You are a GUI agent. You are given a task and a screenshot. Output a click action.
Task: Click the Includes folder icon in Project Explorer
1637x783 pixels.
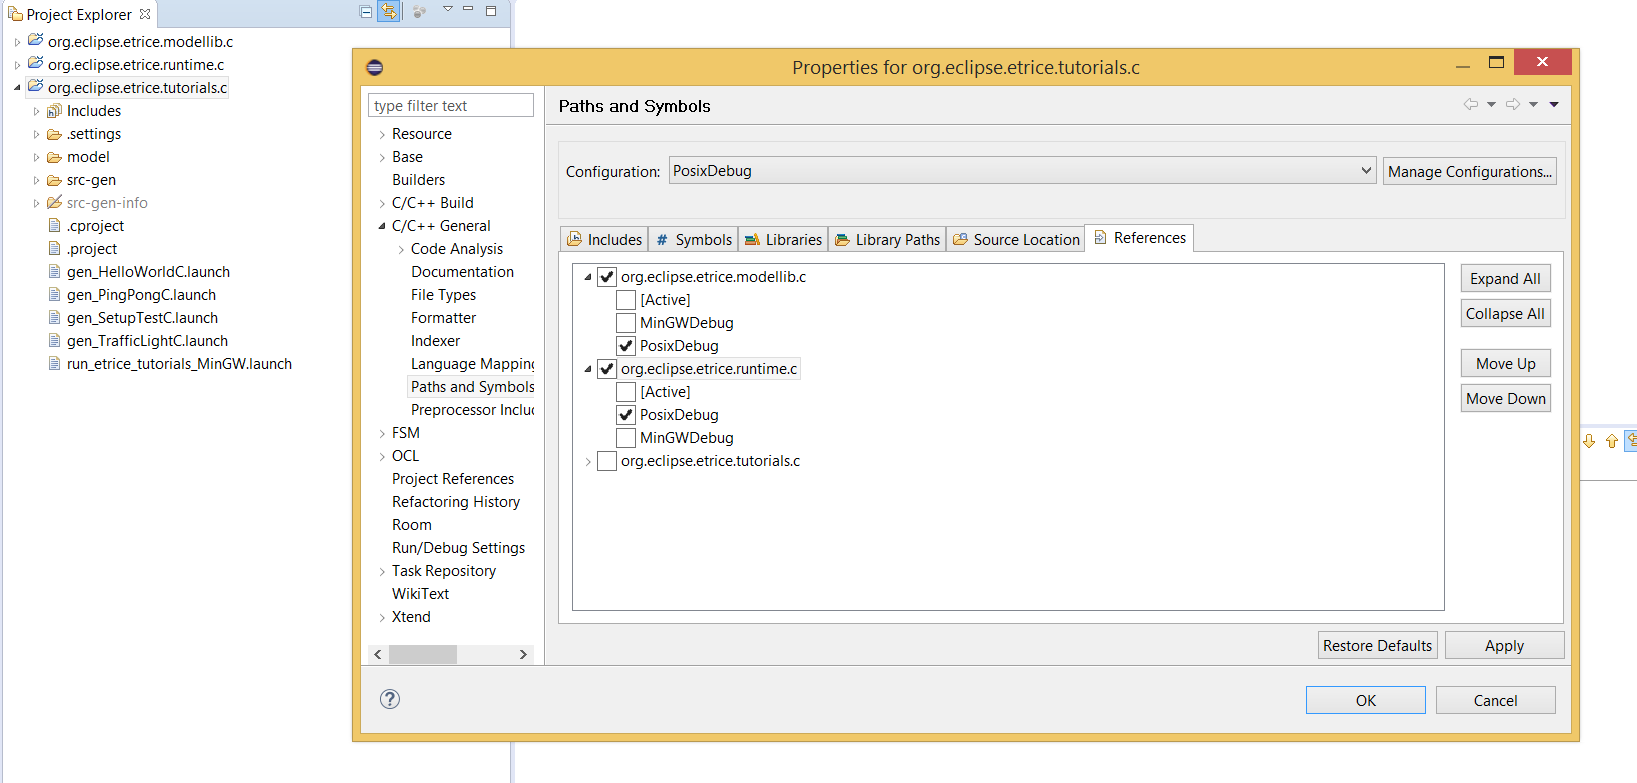[x=55, y=111]
